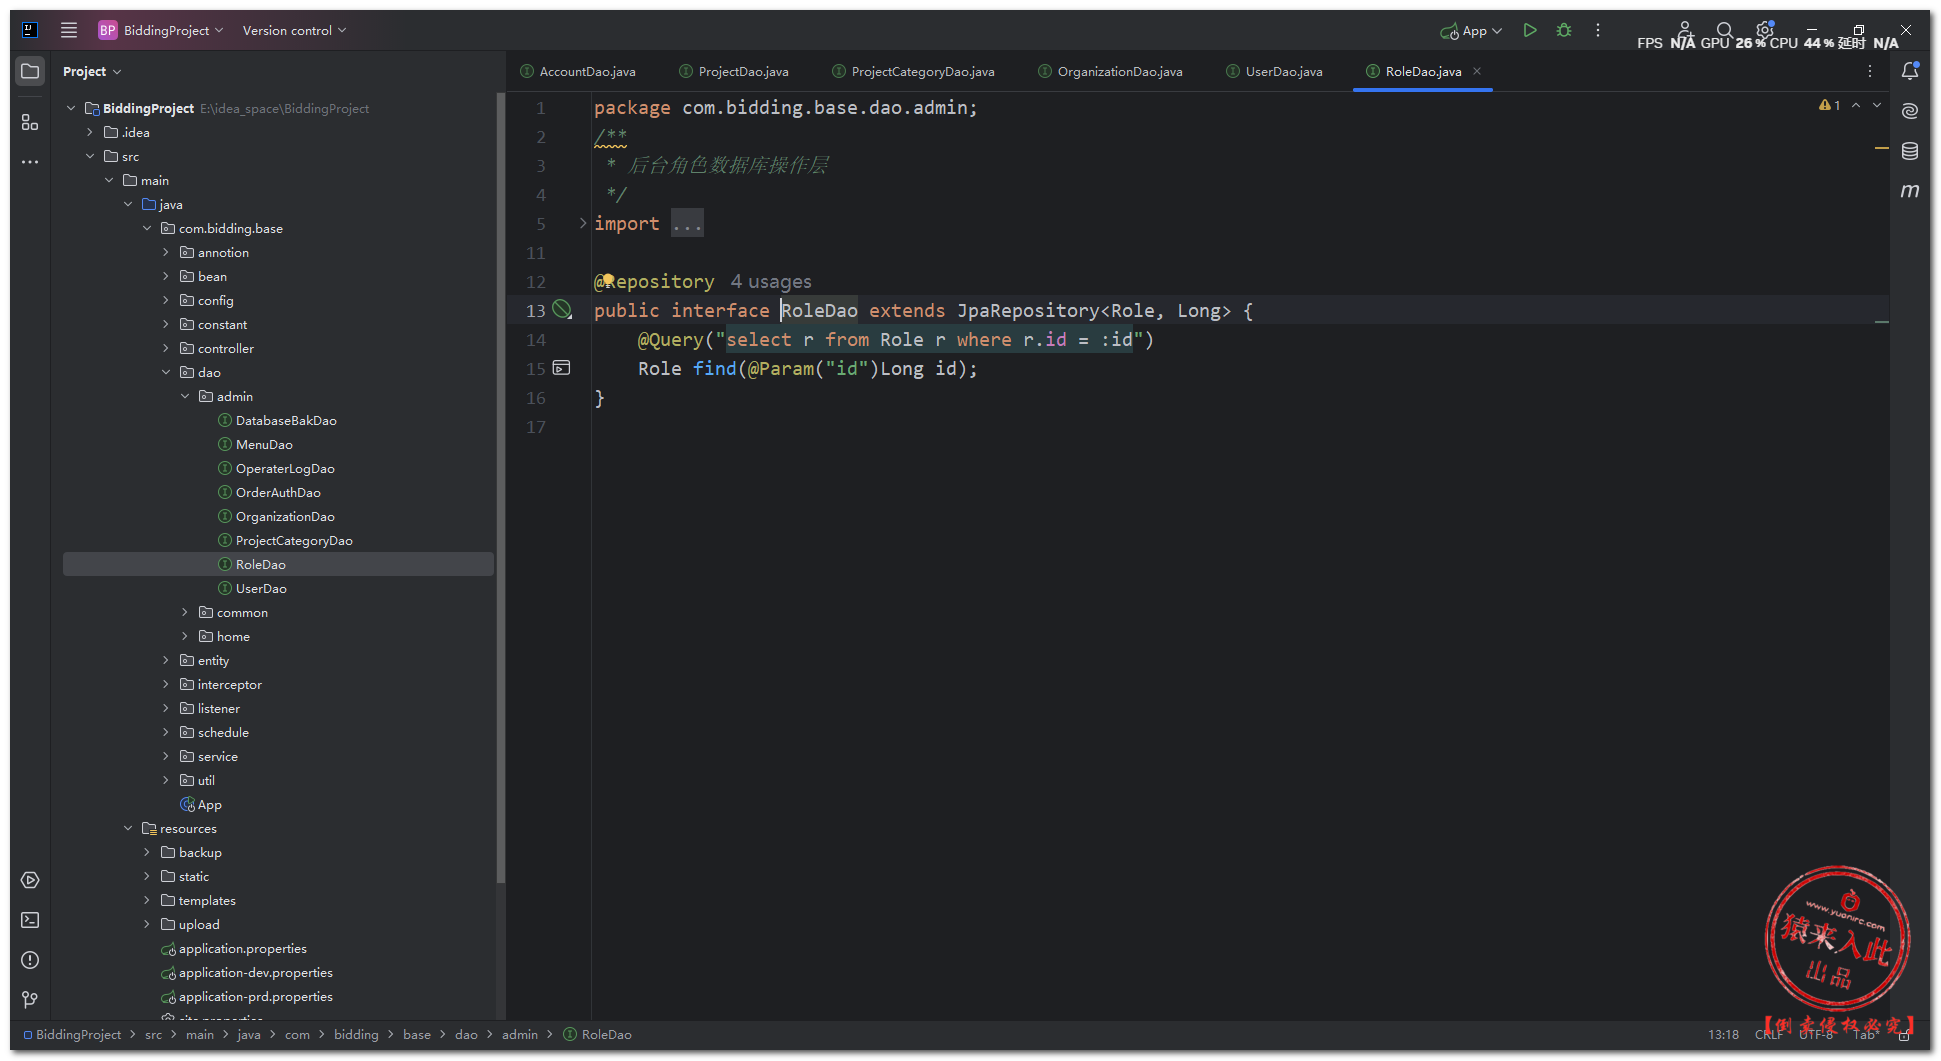
Task: Open the Git tool window
Action: pyautogui.click(x=30, y=1000)
